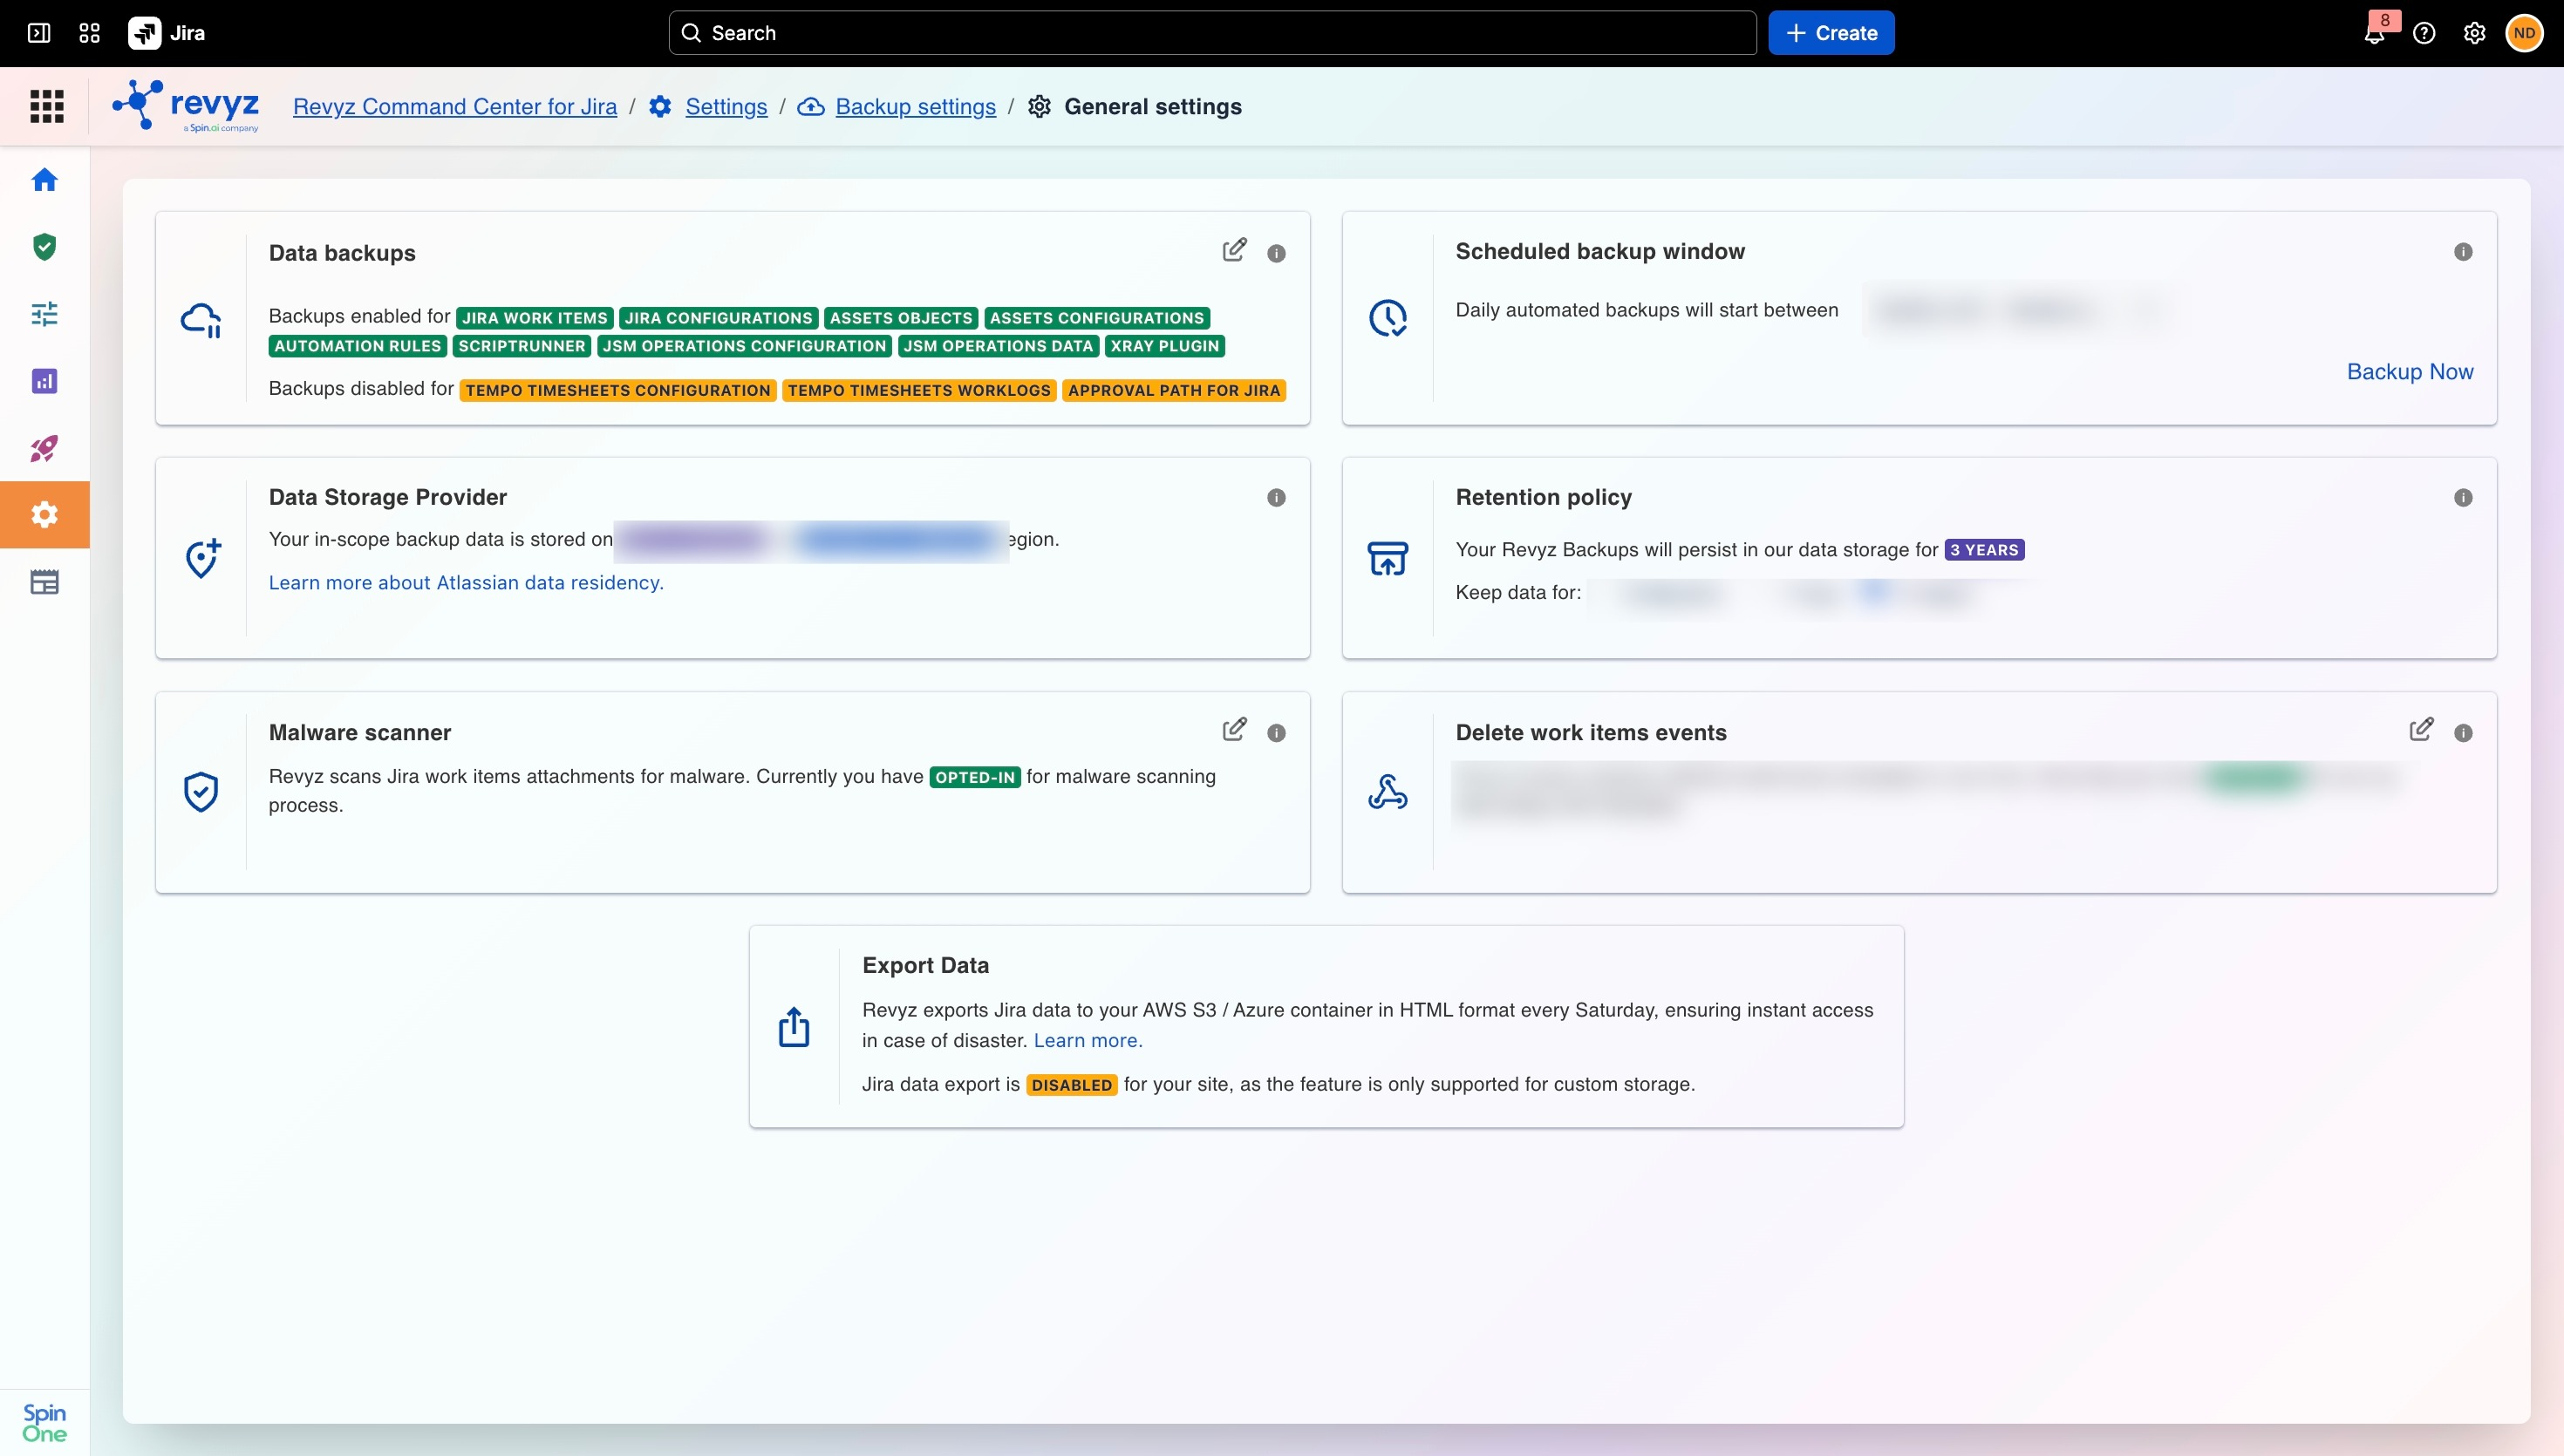
Task: Click the ASSETS CONFIGURATIONS badge
Action: pyautogui.click(x=1097, y=318)
